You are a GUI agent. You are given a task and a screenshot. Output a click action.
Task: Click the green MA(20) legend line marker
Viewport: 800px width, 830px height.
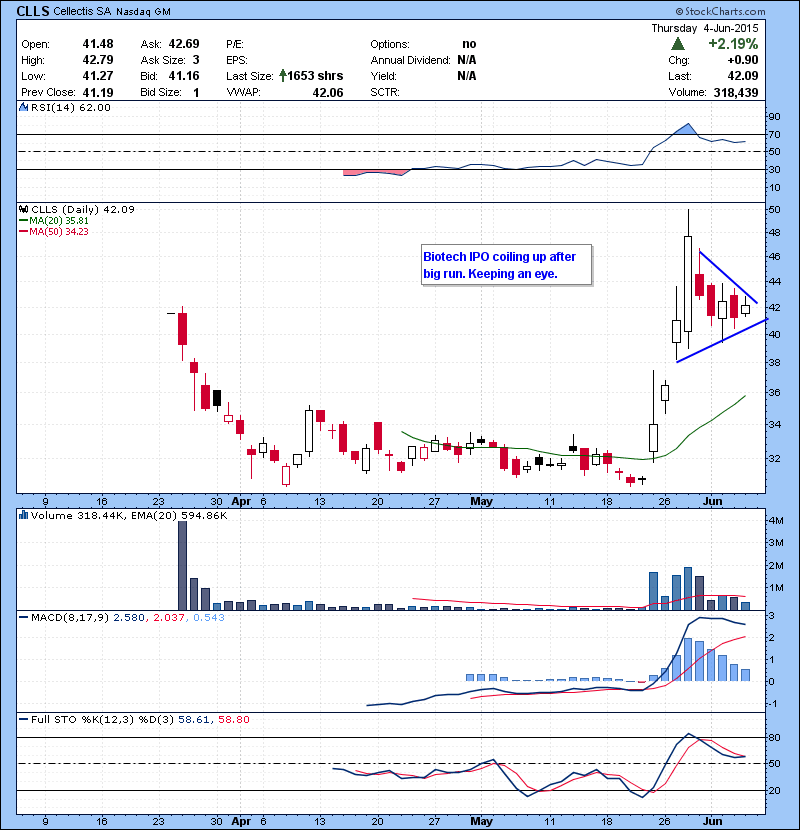point(23,221)
